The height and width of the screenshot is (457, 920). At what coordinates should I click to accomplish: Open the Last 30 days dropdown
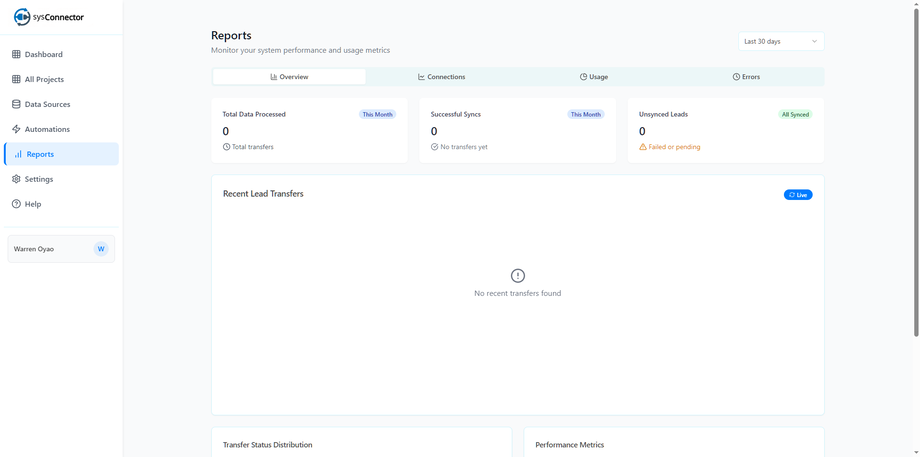click(x=780, y=41)
